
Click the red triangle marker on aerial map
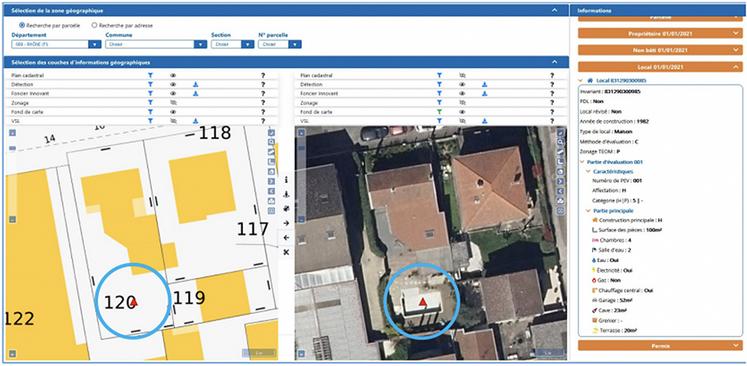(x=422, y=302)
